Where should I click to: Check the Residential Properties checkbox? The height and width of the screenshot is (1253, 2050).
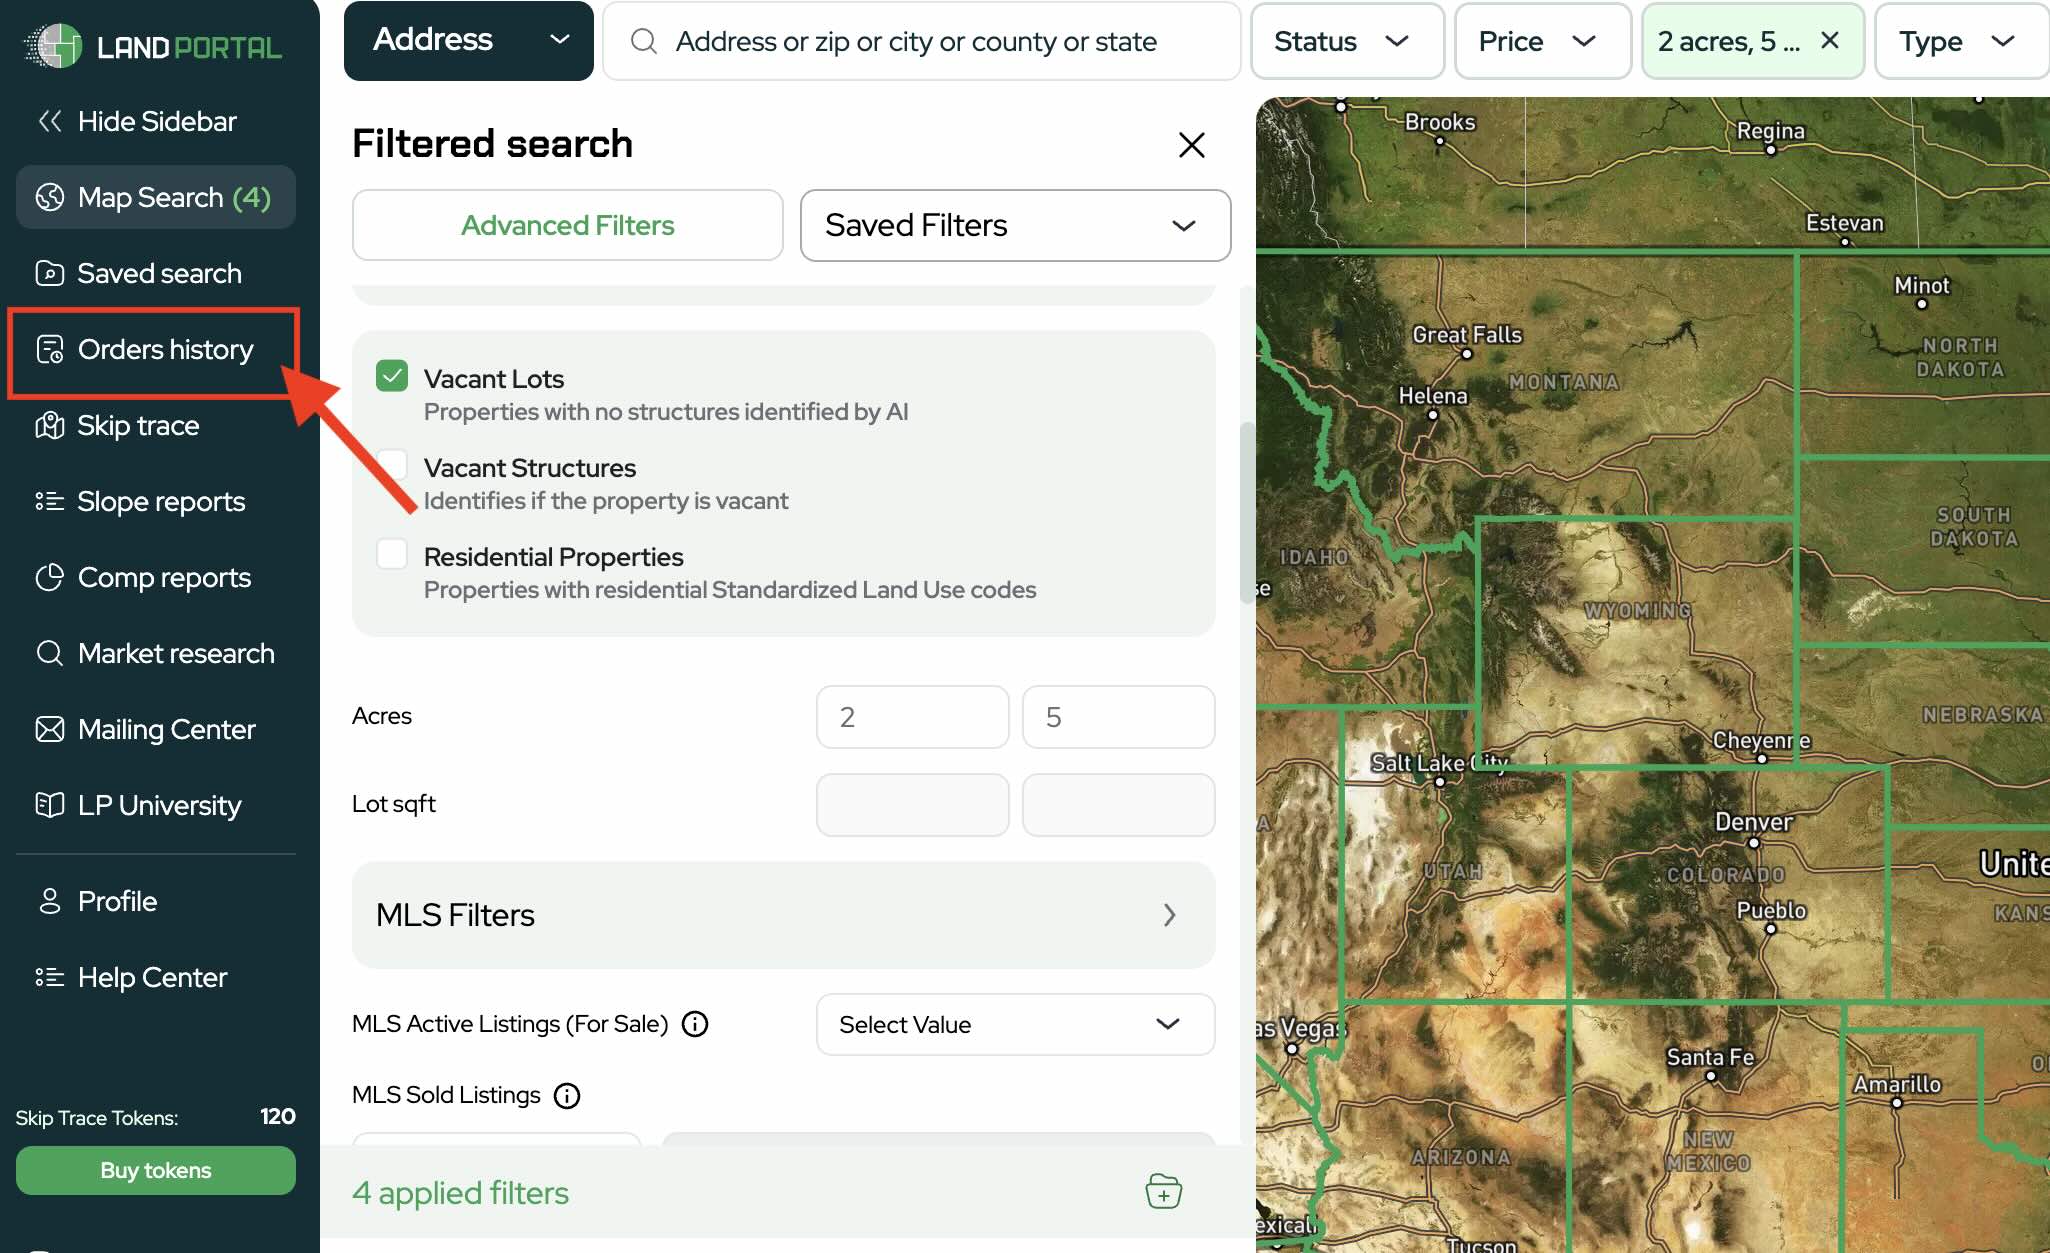tap(392, 554)
